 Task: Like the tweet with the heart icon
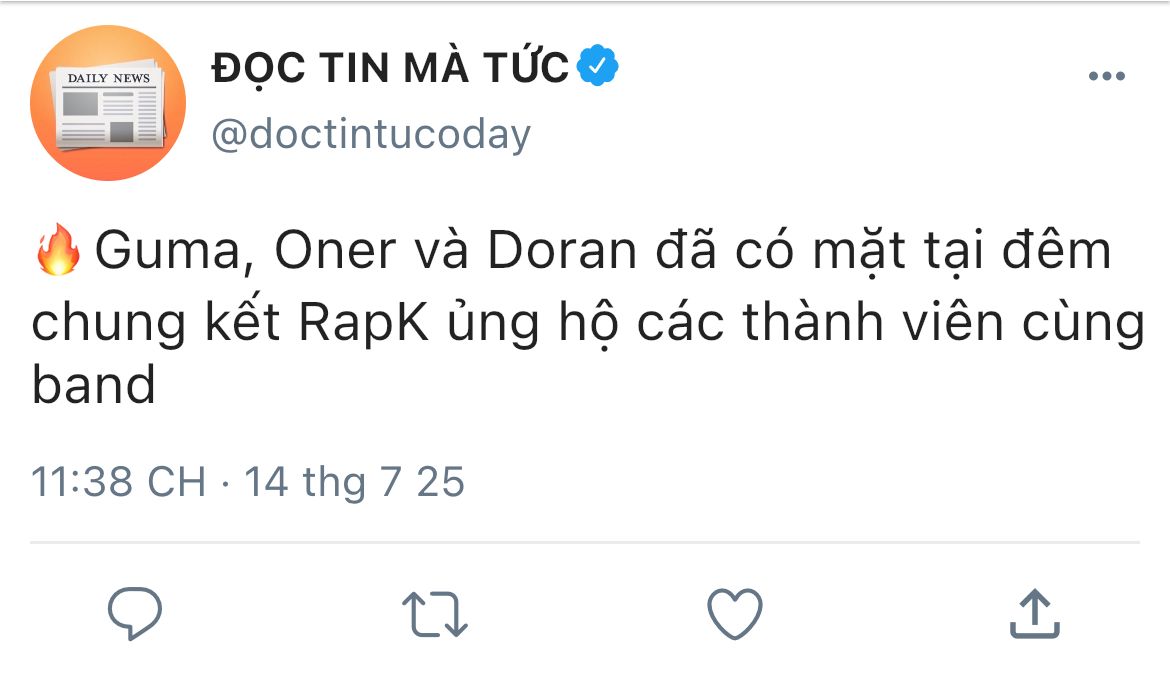734,613
